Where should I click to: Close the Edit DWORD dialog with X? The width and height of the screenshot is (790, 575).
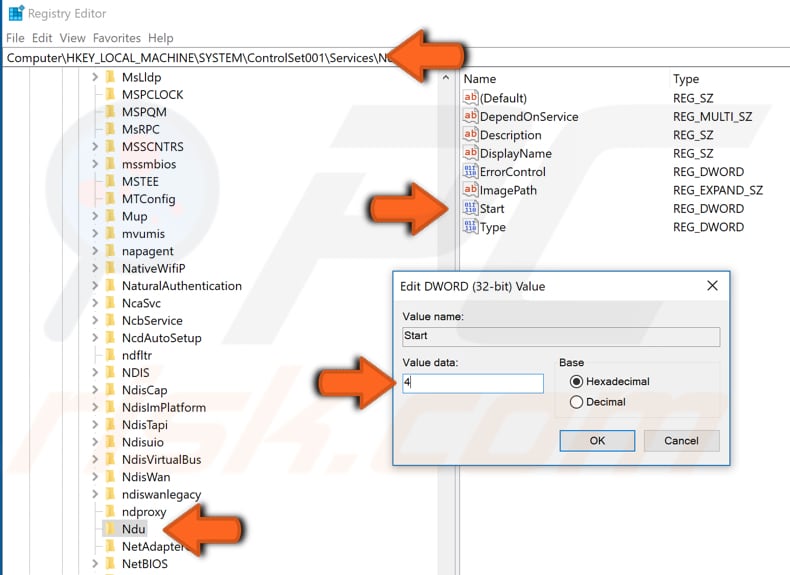[x=712, y=286]
